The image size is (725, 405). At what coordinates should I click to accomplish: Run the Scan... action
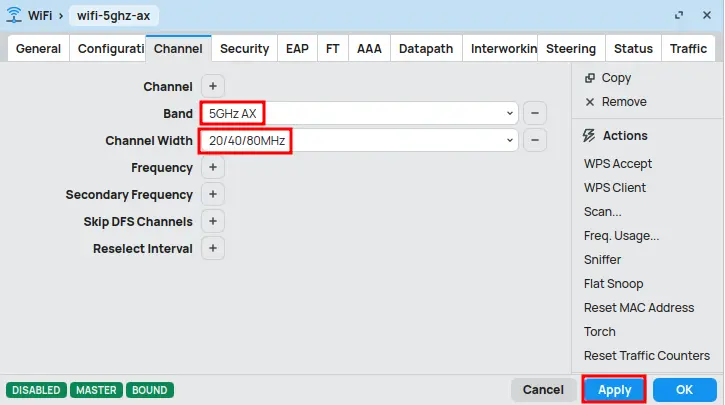[603, 212]
